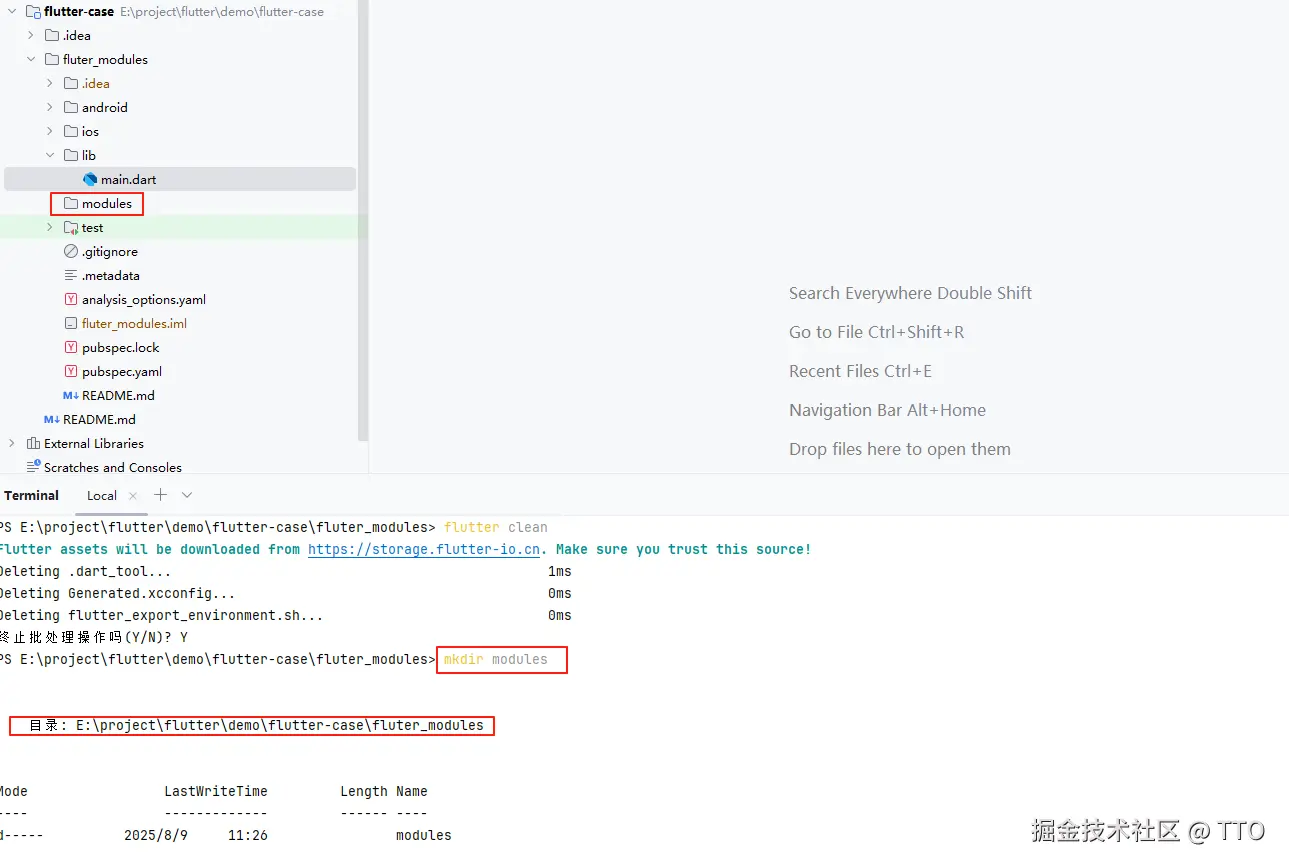Viewport: 1289px width, 868px height.
Task: Click the .gitignore file icon
Action: coord(71,252)
